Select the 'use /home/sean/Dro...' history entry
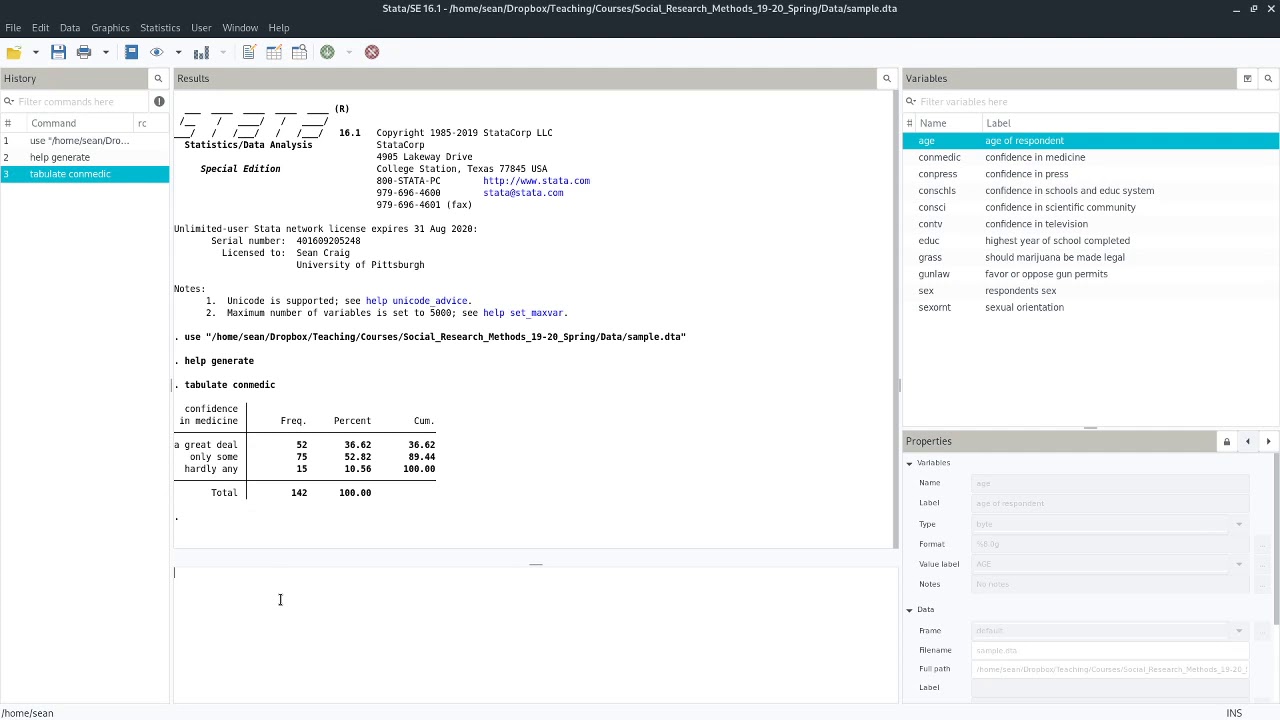The height and width of the screenshot is (720, 1280). (85, 140)
